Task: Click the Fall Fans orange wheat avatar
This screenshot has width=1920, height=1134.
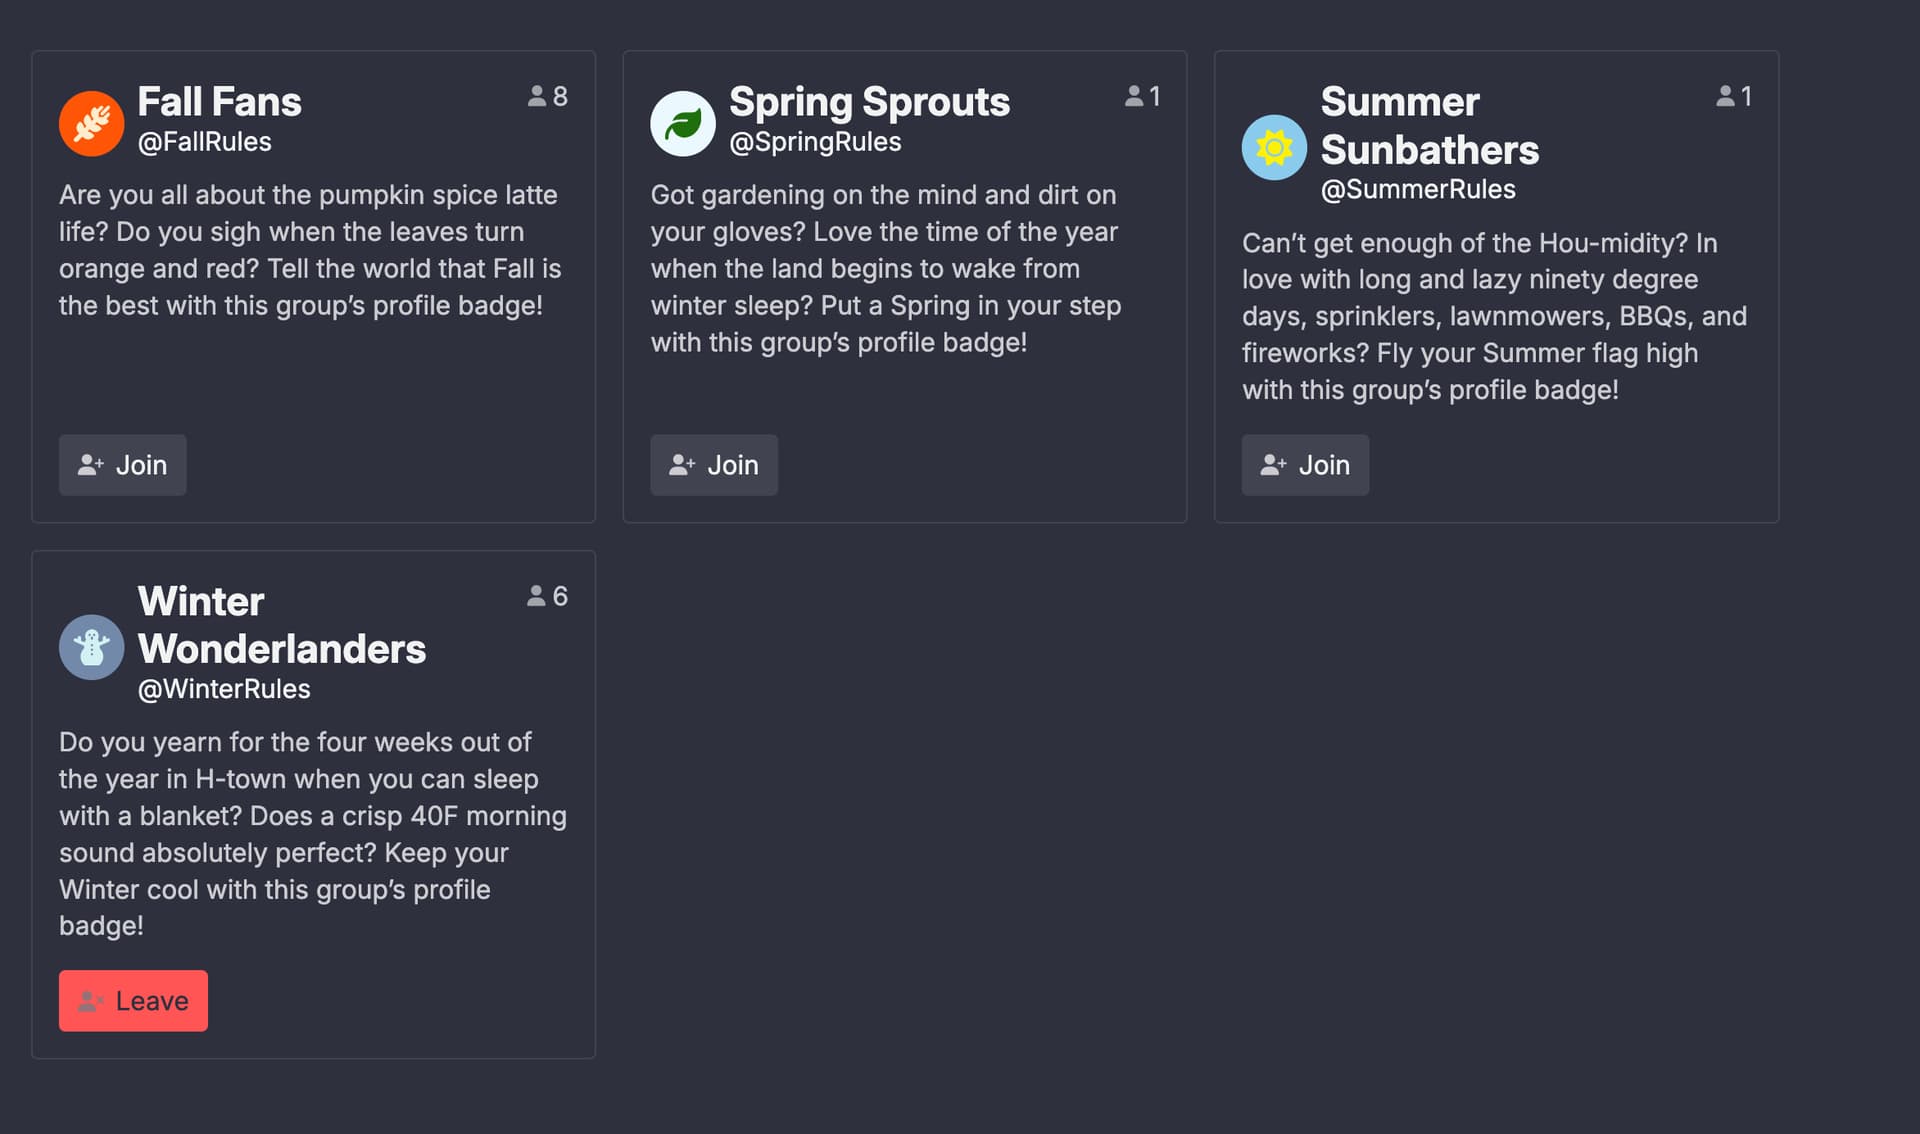Action: coord(91,124)
